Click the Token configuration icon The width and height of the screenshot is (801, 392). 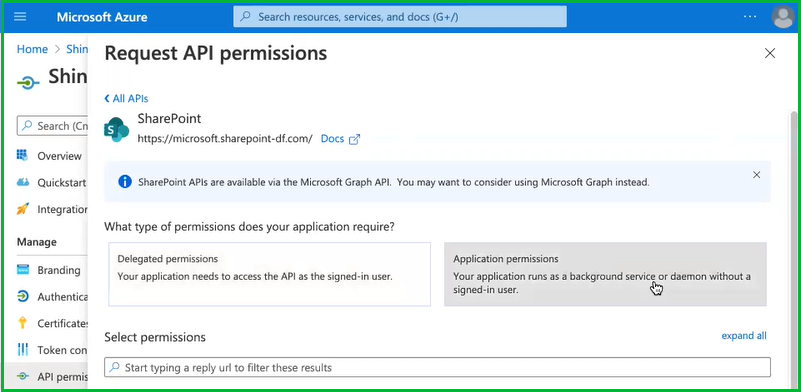pyautogui.click(x=22, y=350)
